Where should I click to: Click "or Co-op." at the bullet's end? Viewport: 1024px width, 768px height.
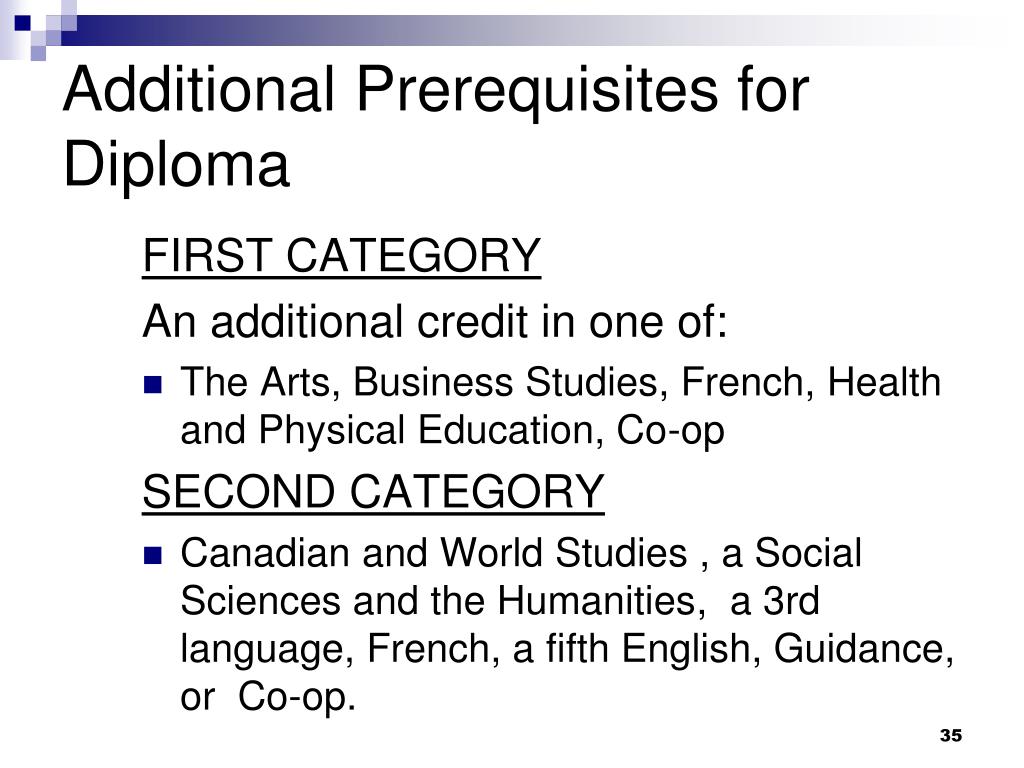click(x=268, y=697)
